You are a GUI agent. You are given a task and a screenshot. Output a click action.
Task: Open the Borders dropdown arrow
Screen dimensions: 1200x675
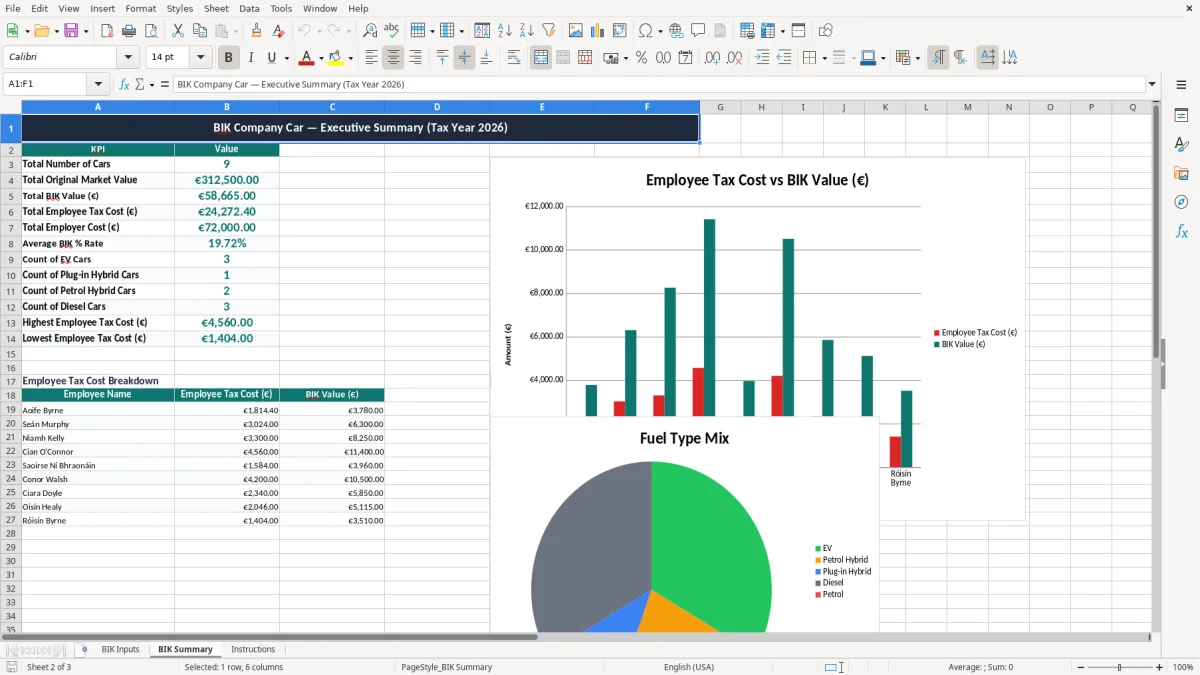coord(827,58)
